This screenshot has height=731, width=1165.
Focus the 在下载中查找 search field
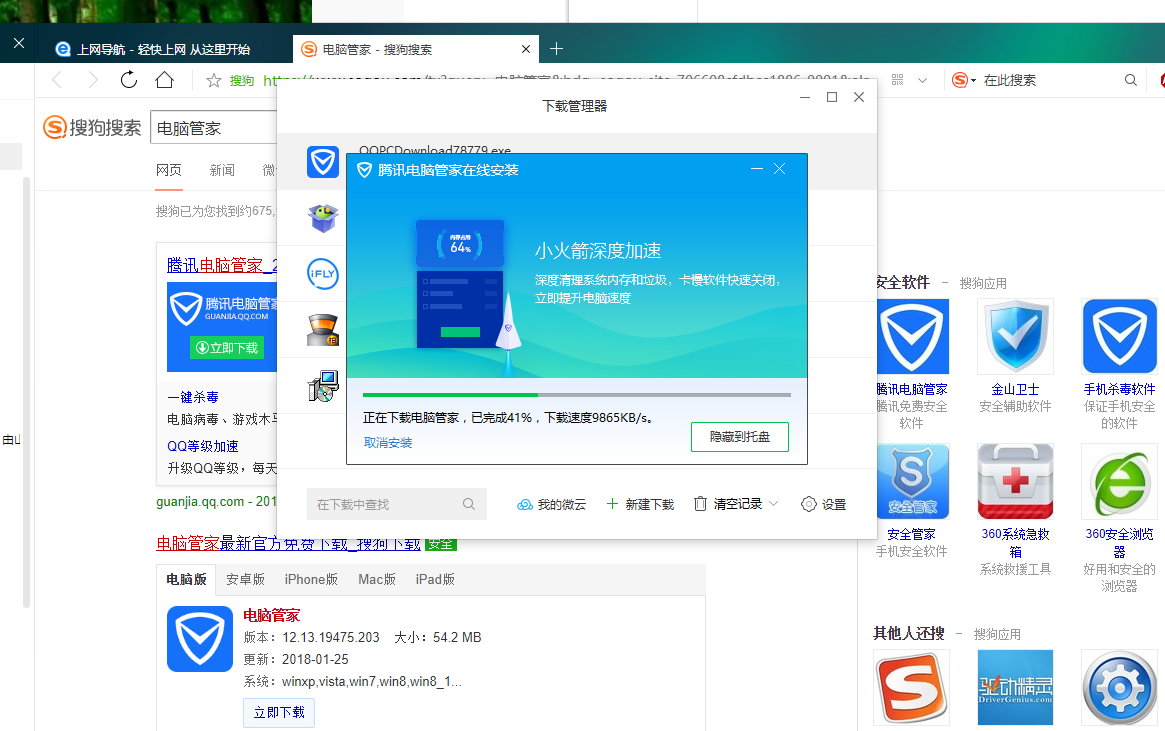click(397, 504)
